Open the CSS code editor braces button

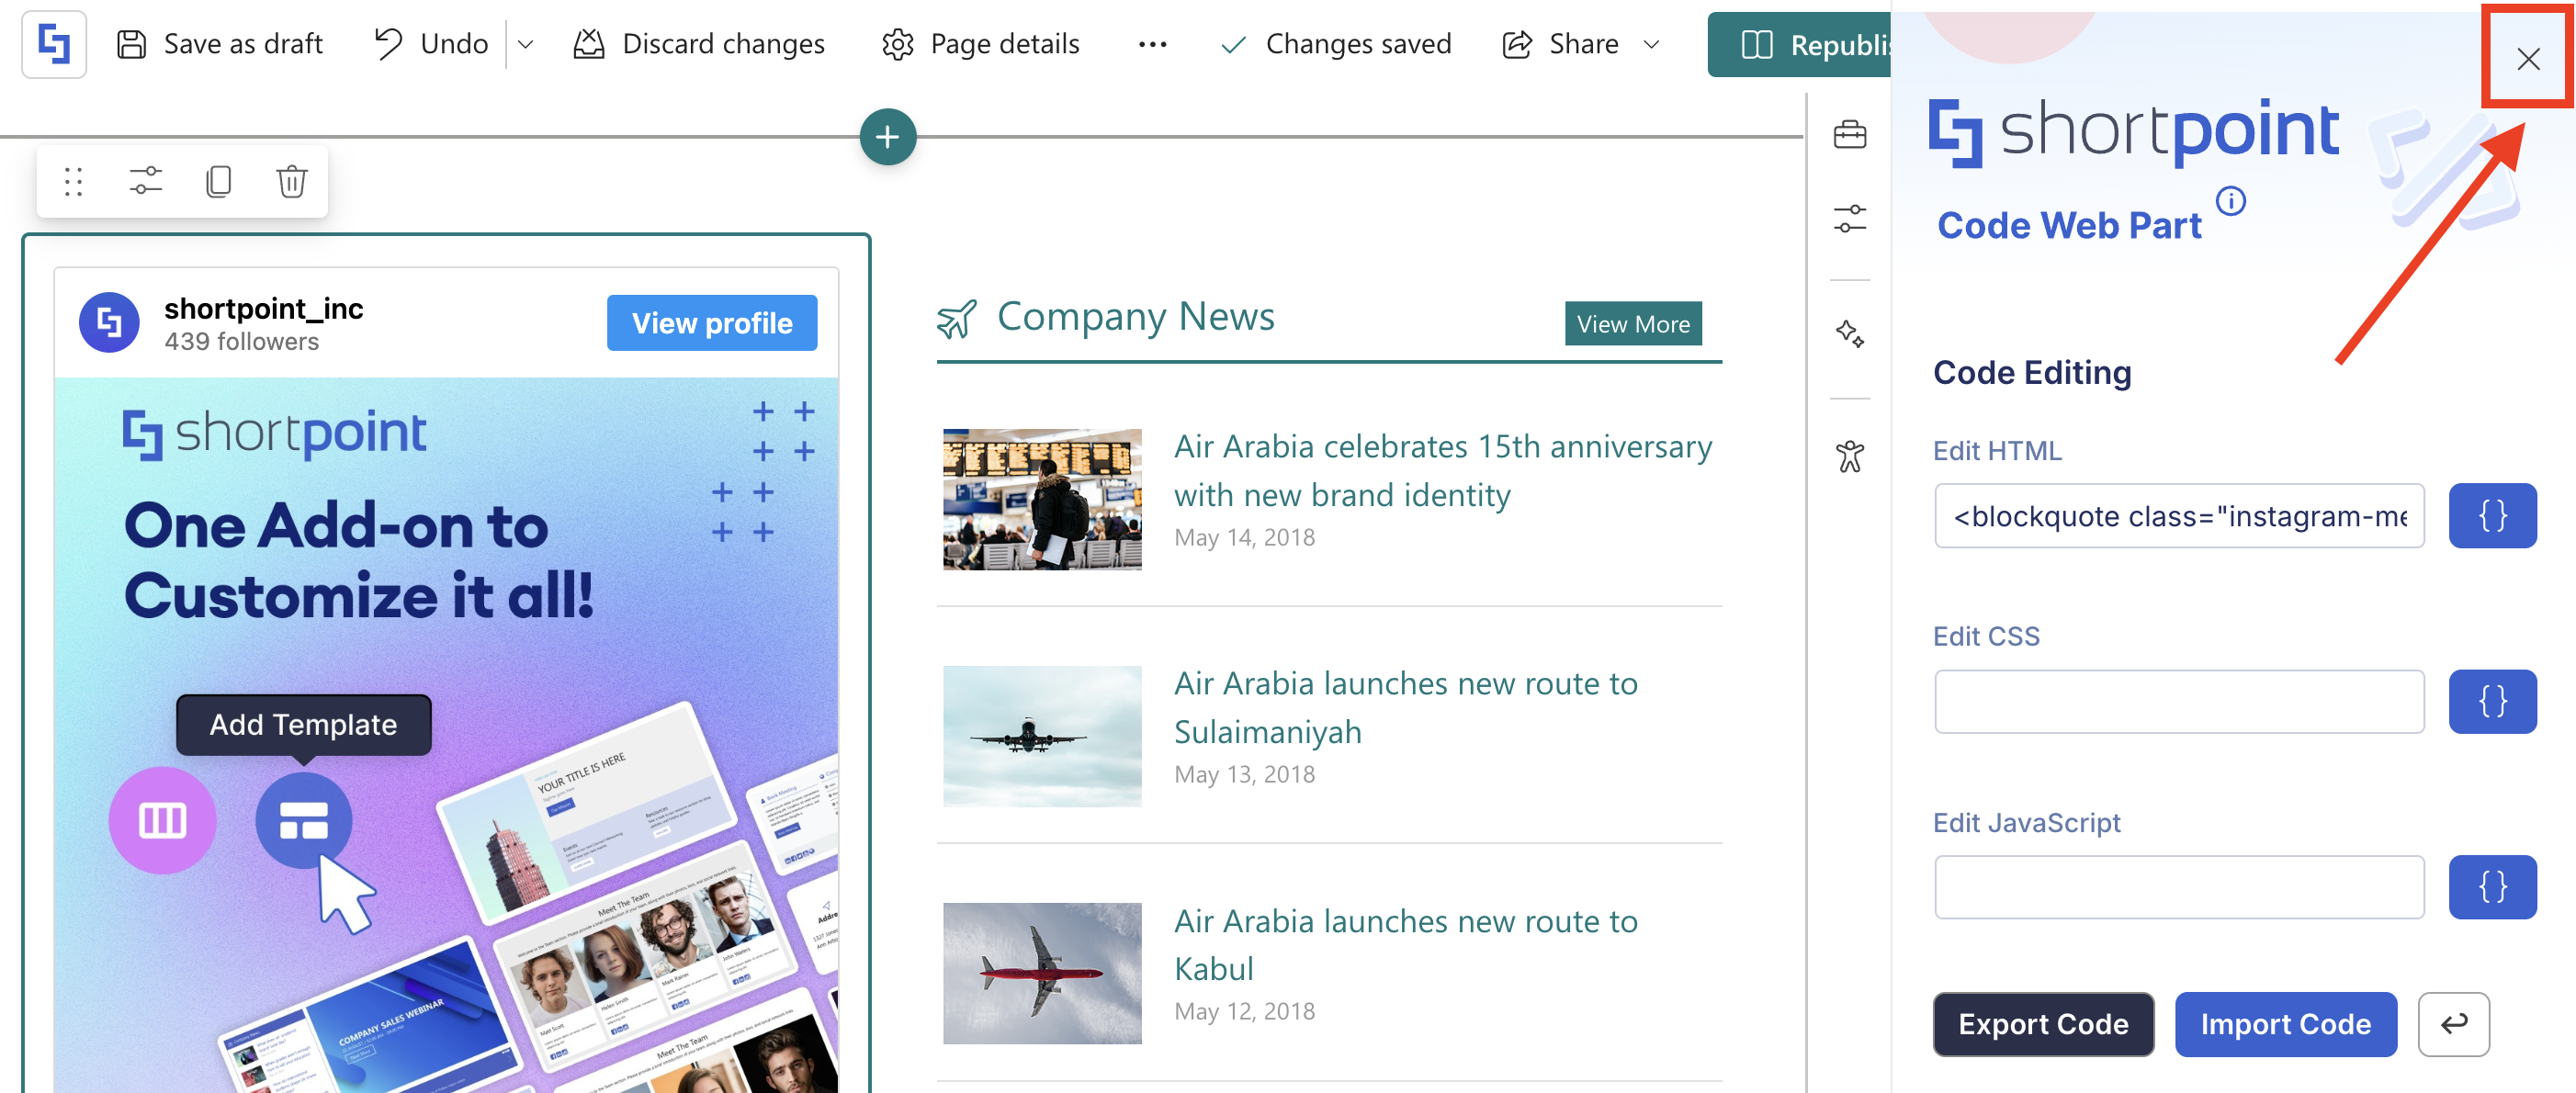point(2491,702)
